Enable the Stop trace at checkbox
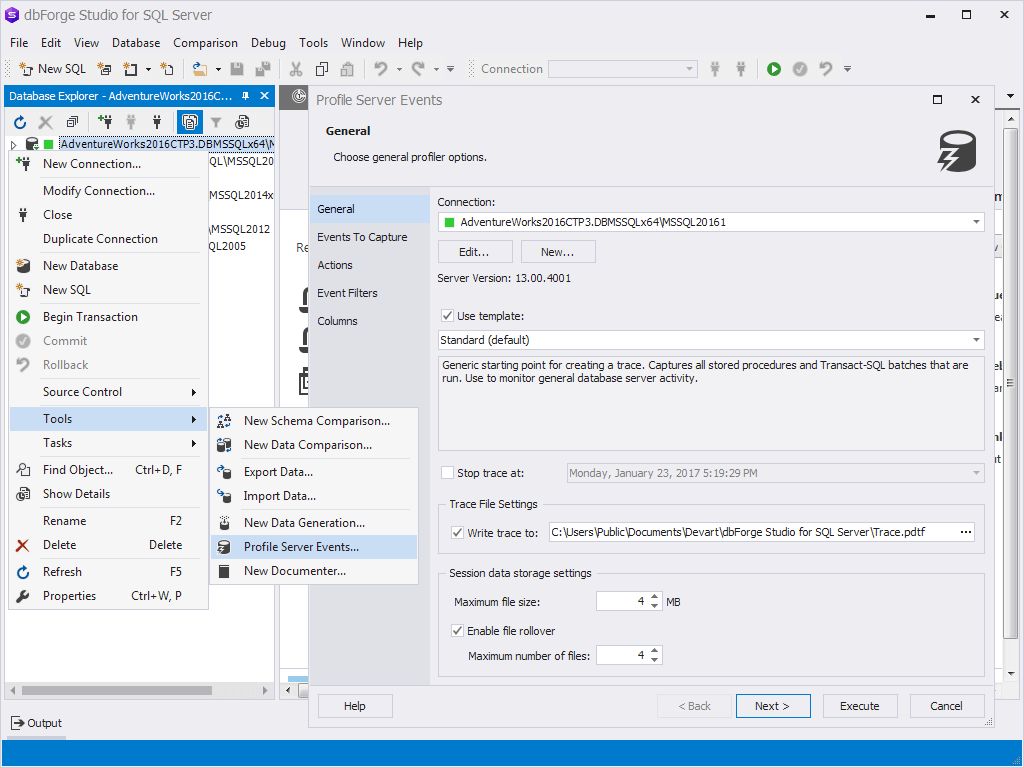Screen dimensions: 1024x768 pyautogui.click(x=447, y=473)
